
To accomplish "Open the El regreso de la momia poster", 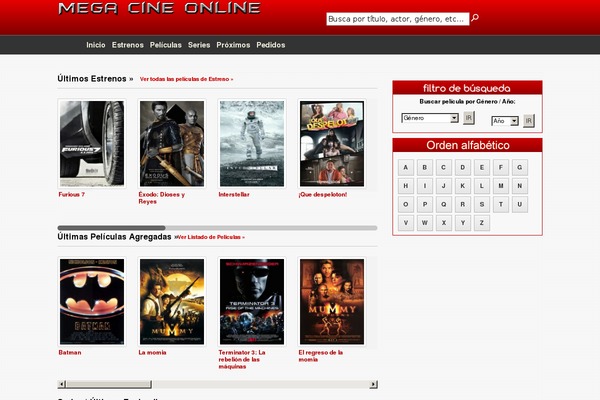I will (332, 302).
